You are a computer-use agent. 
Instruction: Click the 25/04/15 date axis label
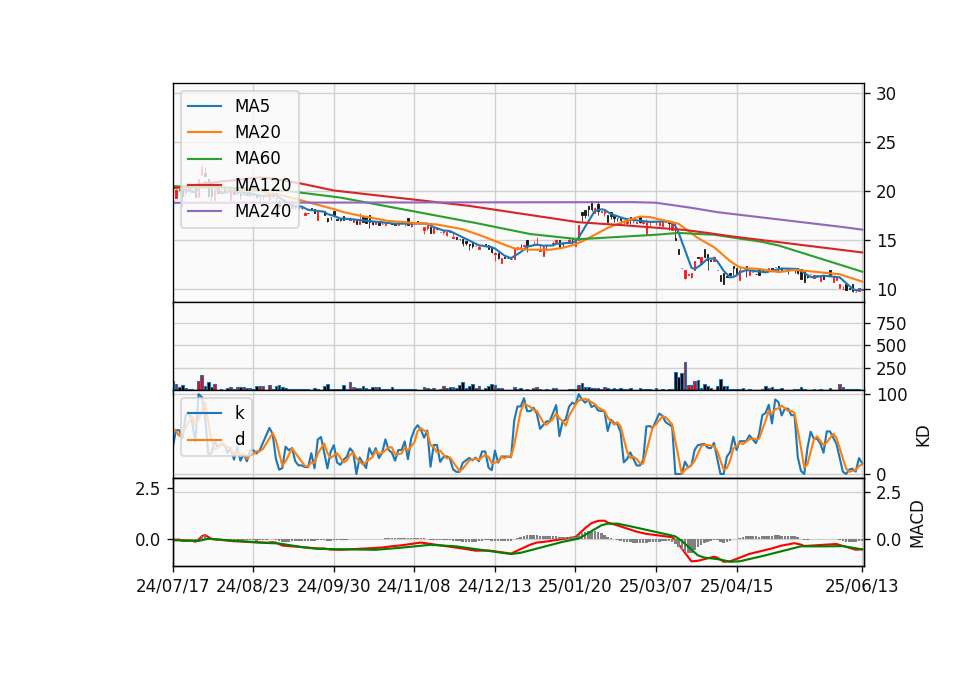point(737,586)
